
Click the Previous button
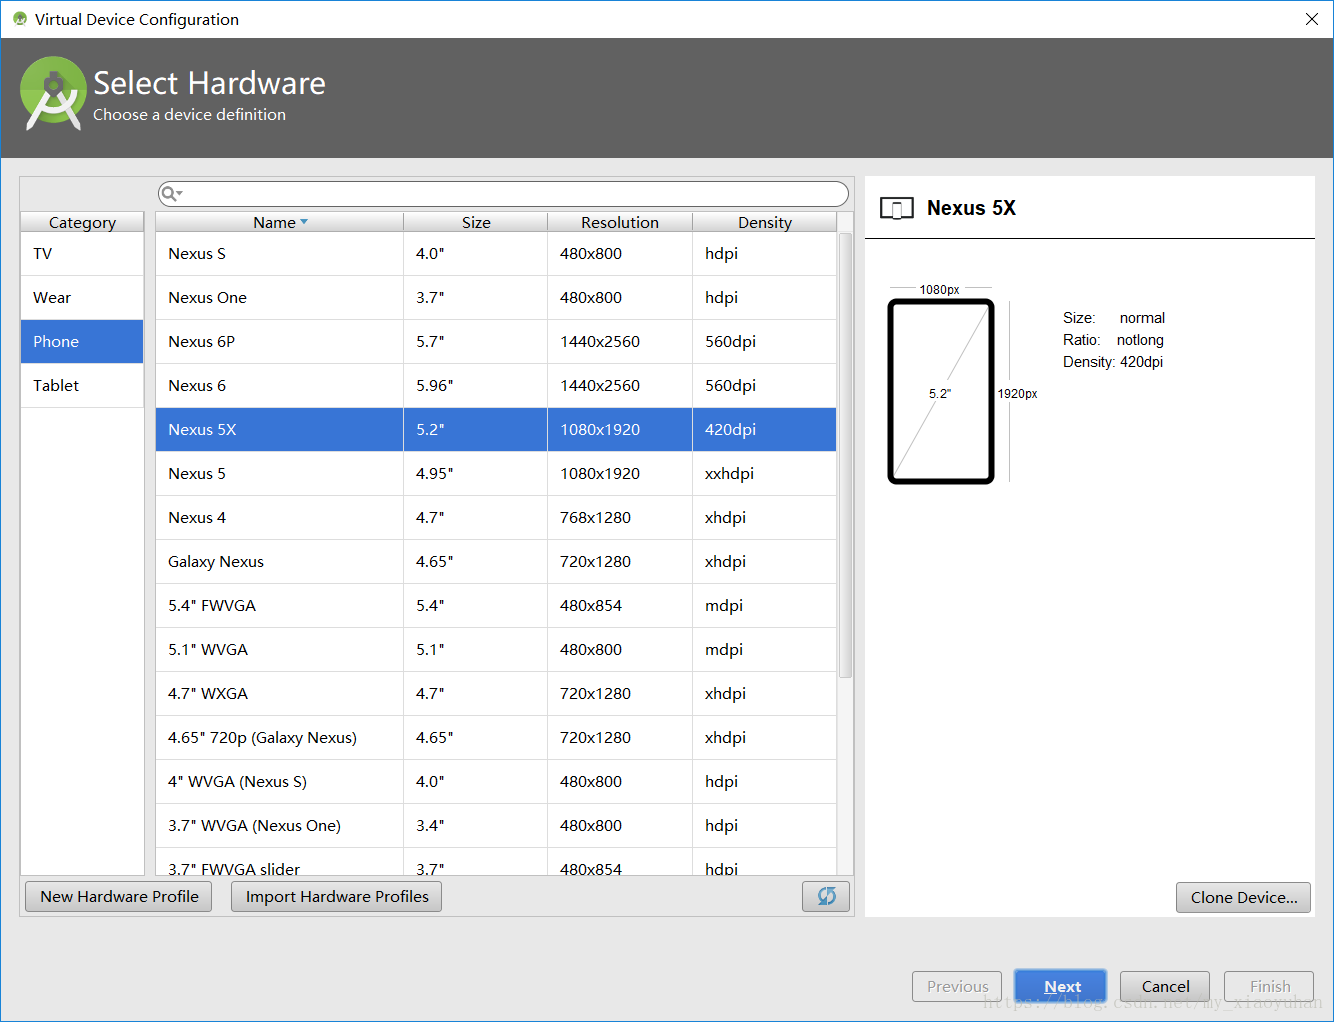[957, 986]
